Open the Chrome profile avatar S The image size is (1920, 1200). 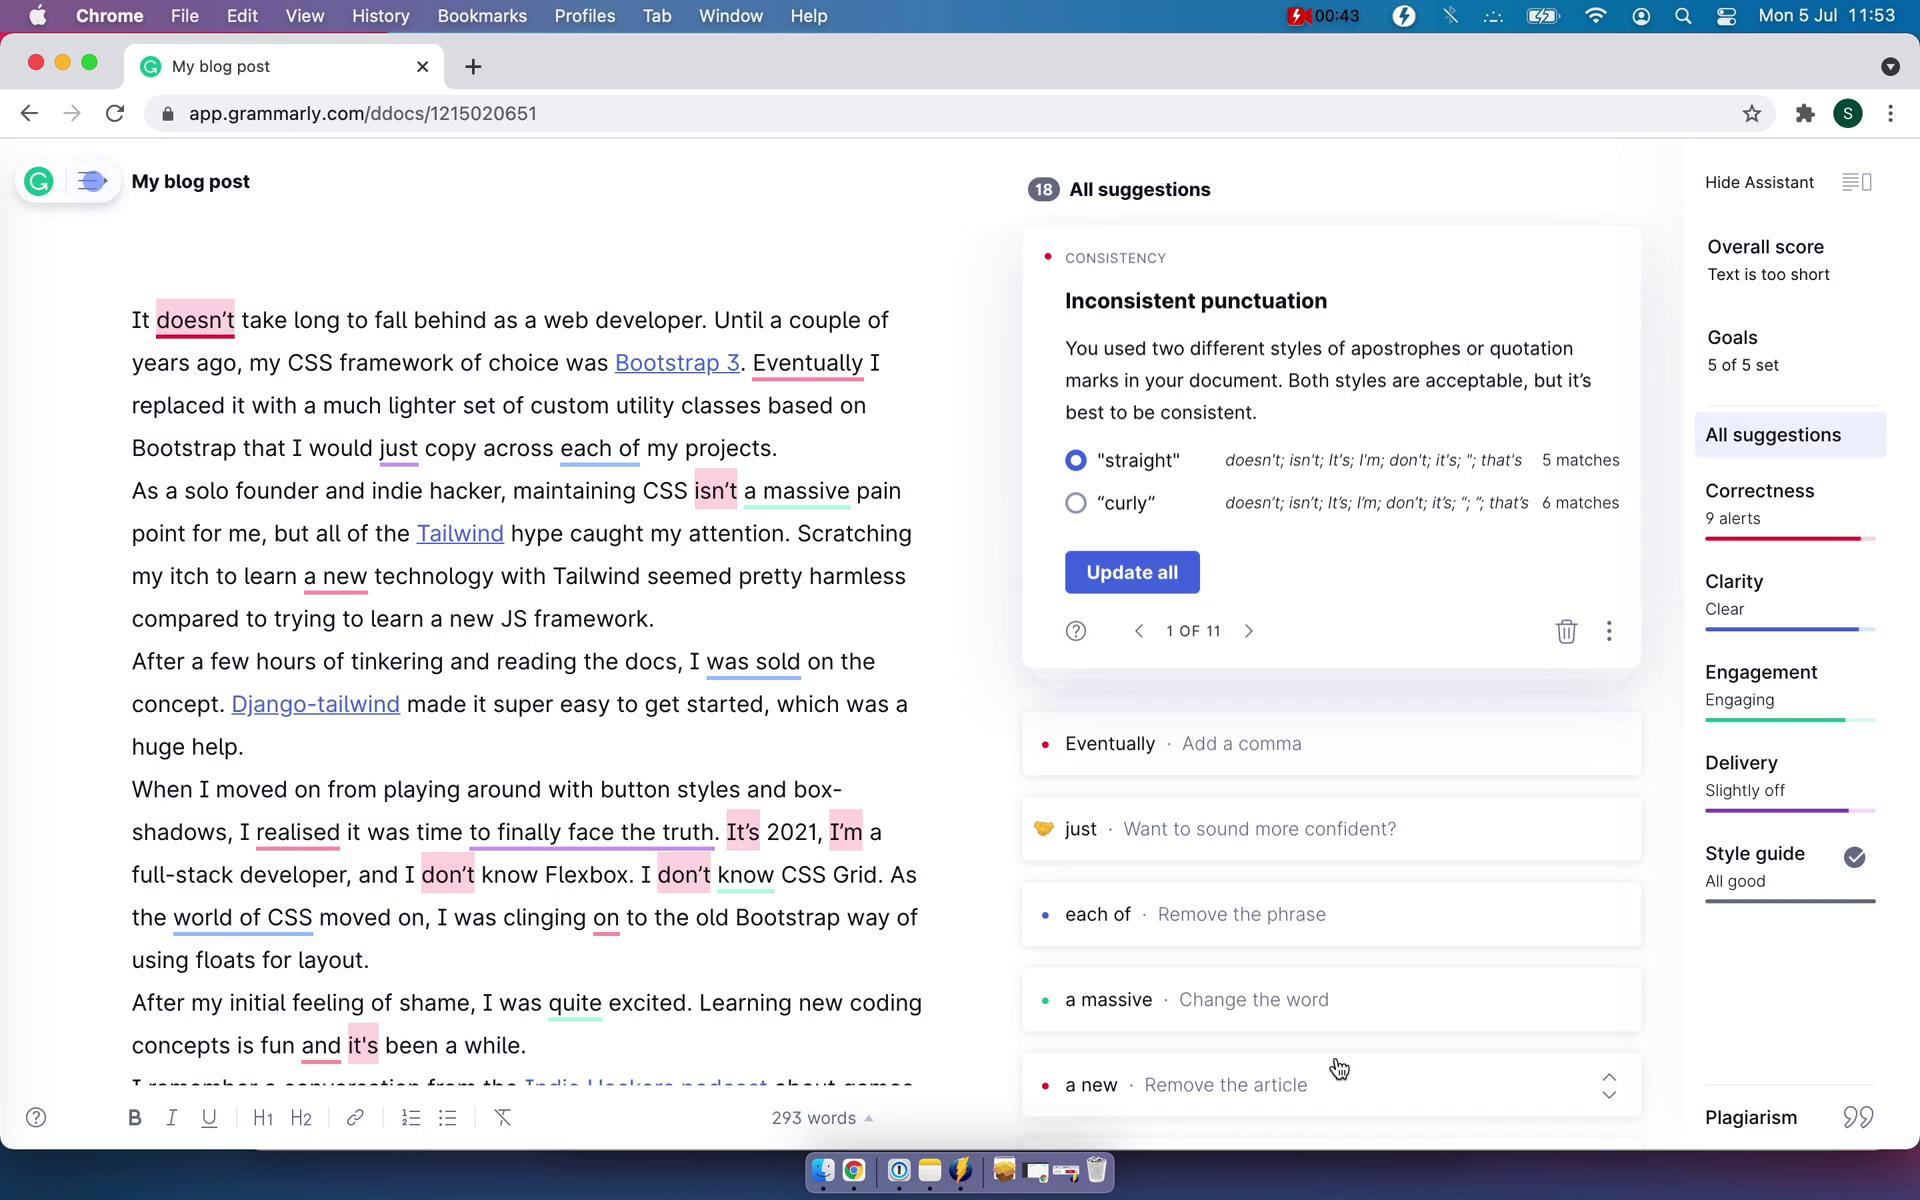(1848, 114)
